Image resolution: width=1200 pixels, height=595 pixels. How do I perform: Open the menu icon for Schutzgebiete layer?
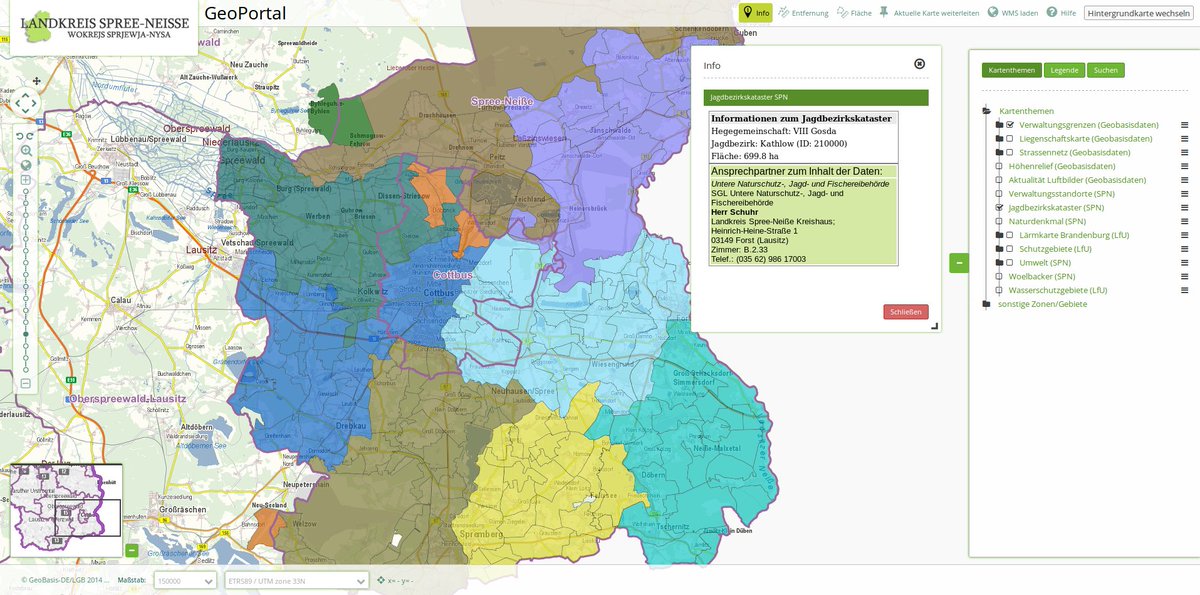click(x=1184, y=249)
